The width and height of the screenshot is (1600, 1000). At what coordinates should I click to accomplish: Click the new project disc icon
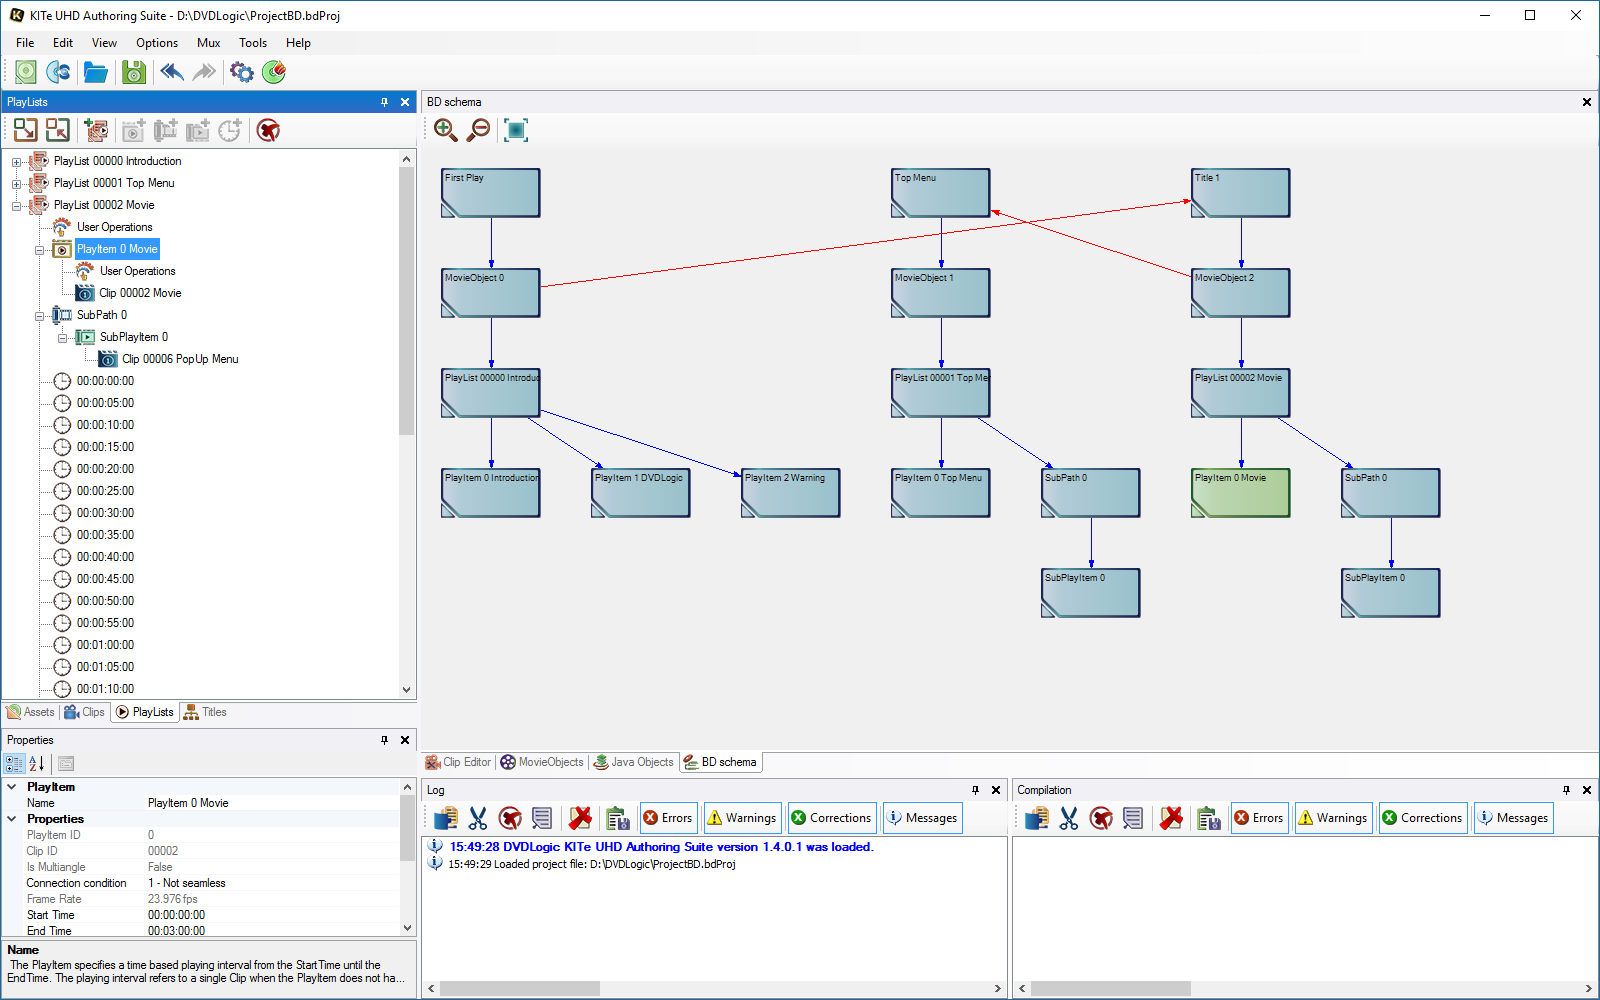click(x=26, y=72)
